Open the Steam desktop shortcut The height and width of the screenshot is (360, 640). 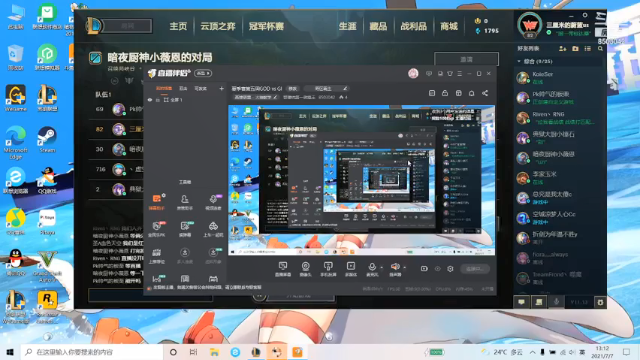[47, 140]
